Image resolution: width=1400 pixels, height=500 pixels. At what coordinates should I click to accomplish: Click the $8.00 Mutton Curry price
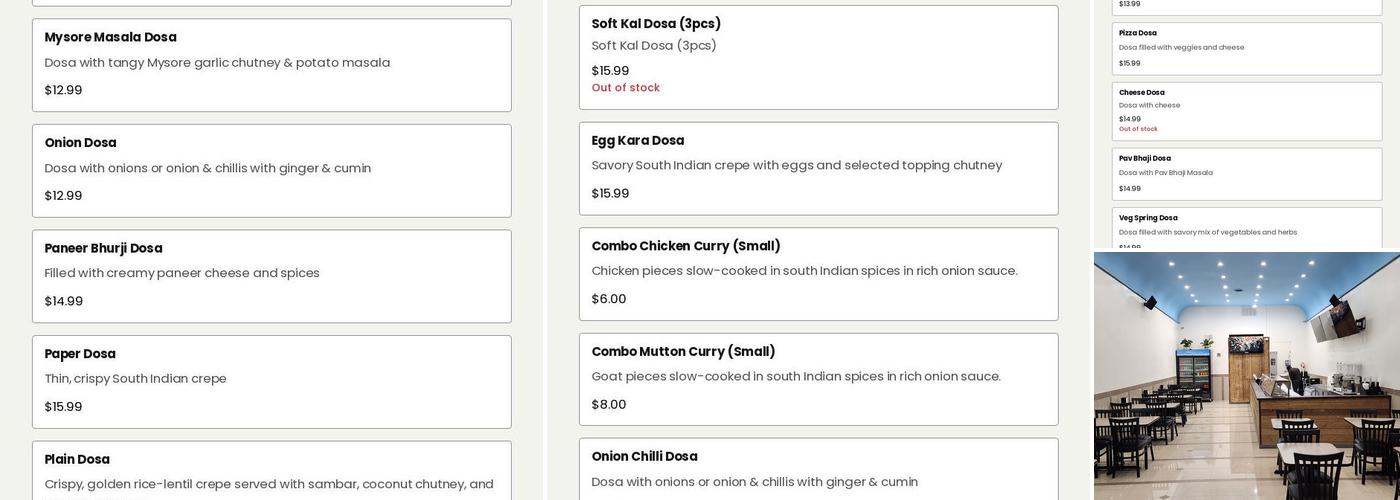pyautogui.click(x=608, y=405)
